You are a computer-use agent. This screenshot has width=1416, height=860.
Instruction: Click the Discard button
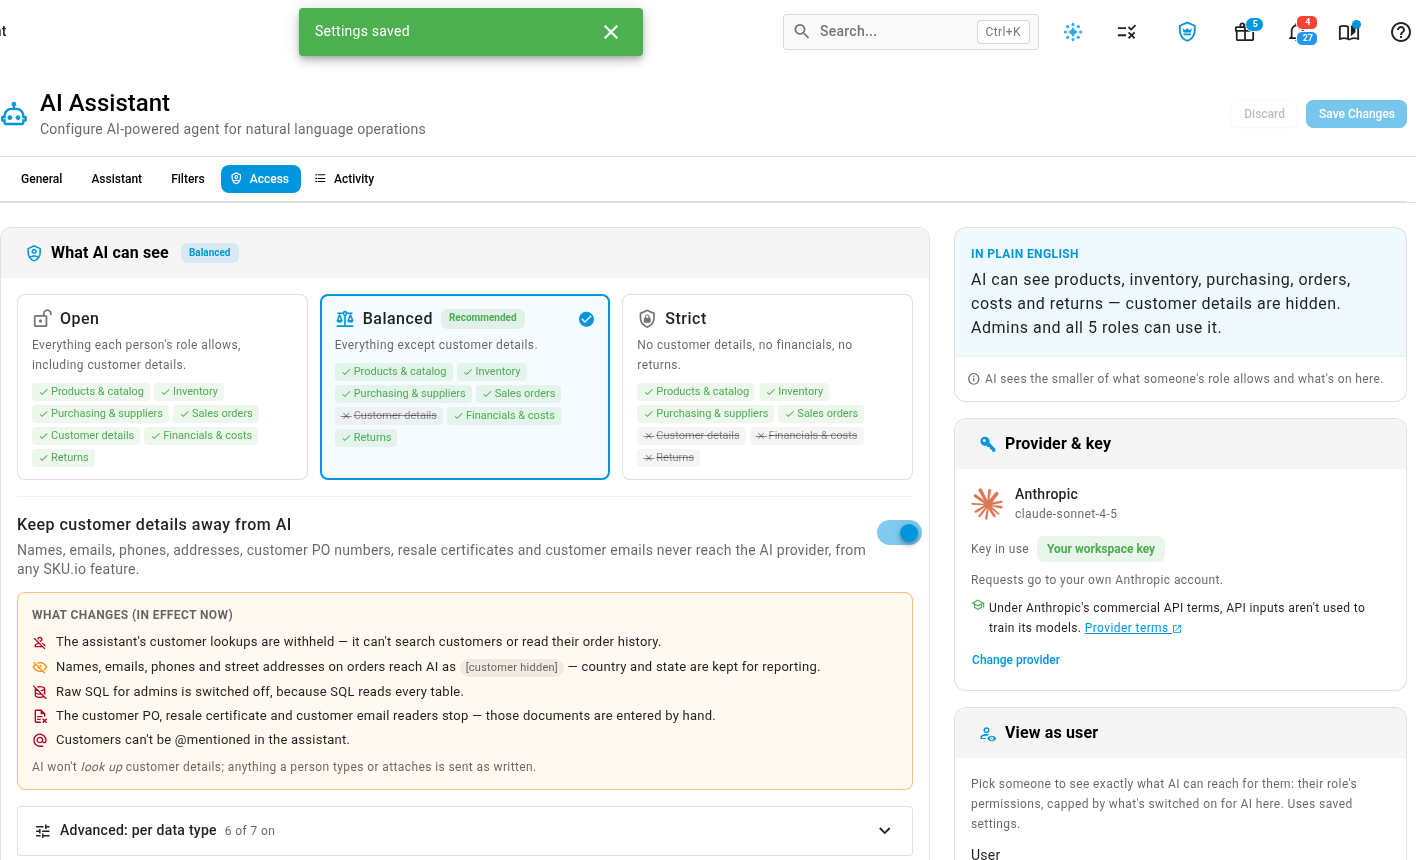(1264, 114)
